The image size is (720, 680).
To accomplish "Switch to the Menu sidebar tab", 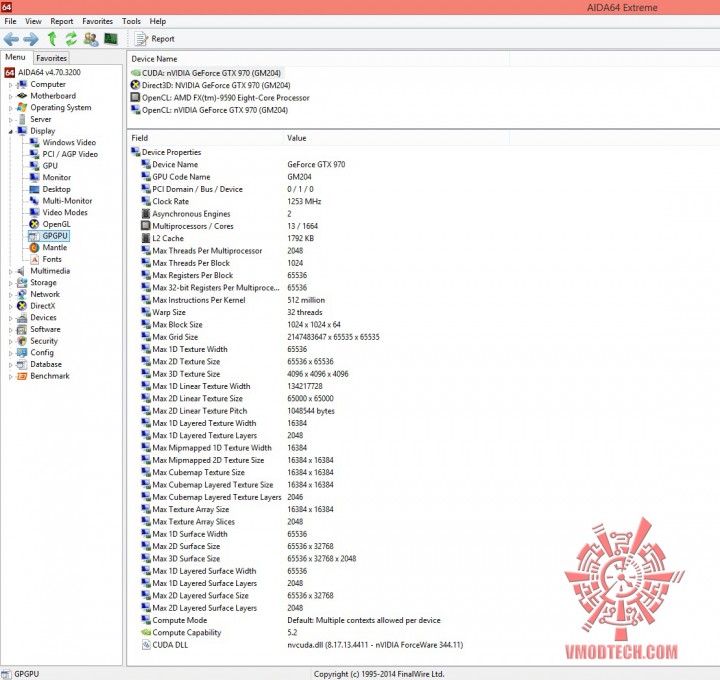I will [x=16, y=57].
